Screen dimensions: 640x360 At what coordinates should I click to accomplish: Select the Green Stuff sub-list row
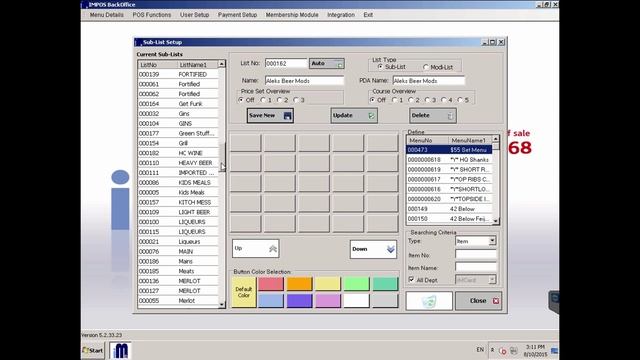[x=178, y=133]
